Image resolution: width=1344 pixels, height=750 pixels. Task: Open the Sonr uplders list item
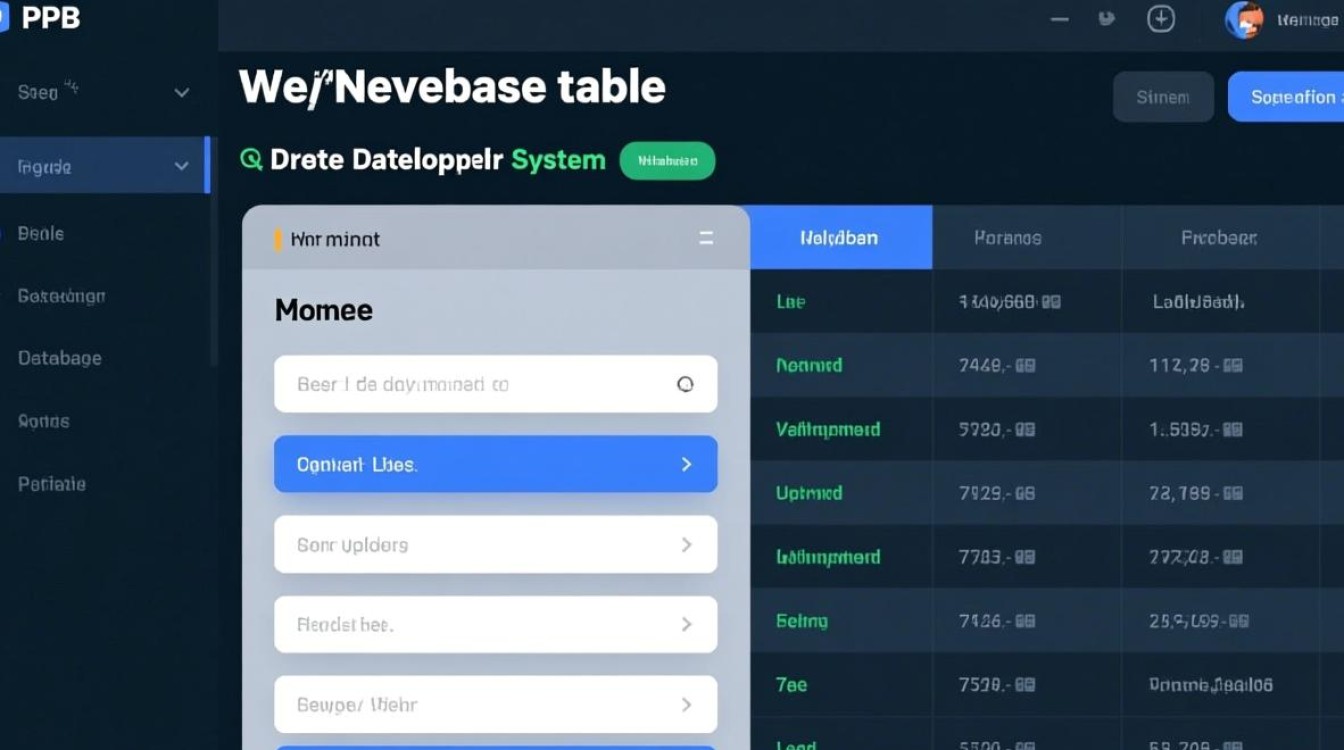click(x=495, y=545)
